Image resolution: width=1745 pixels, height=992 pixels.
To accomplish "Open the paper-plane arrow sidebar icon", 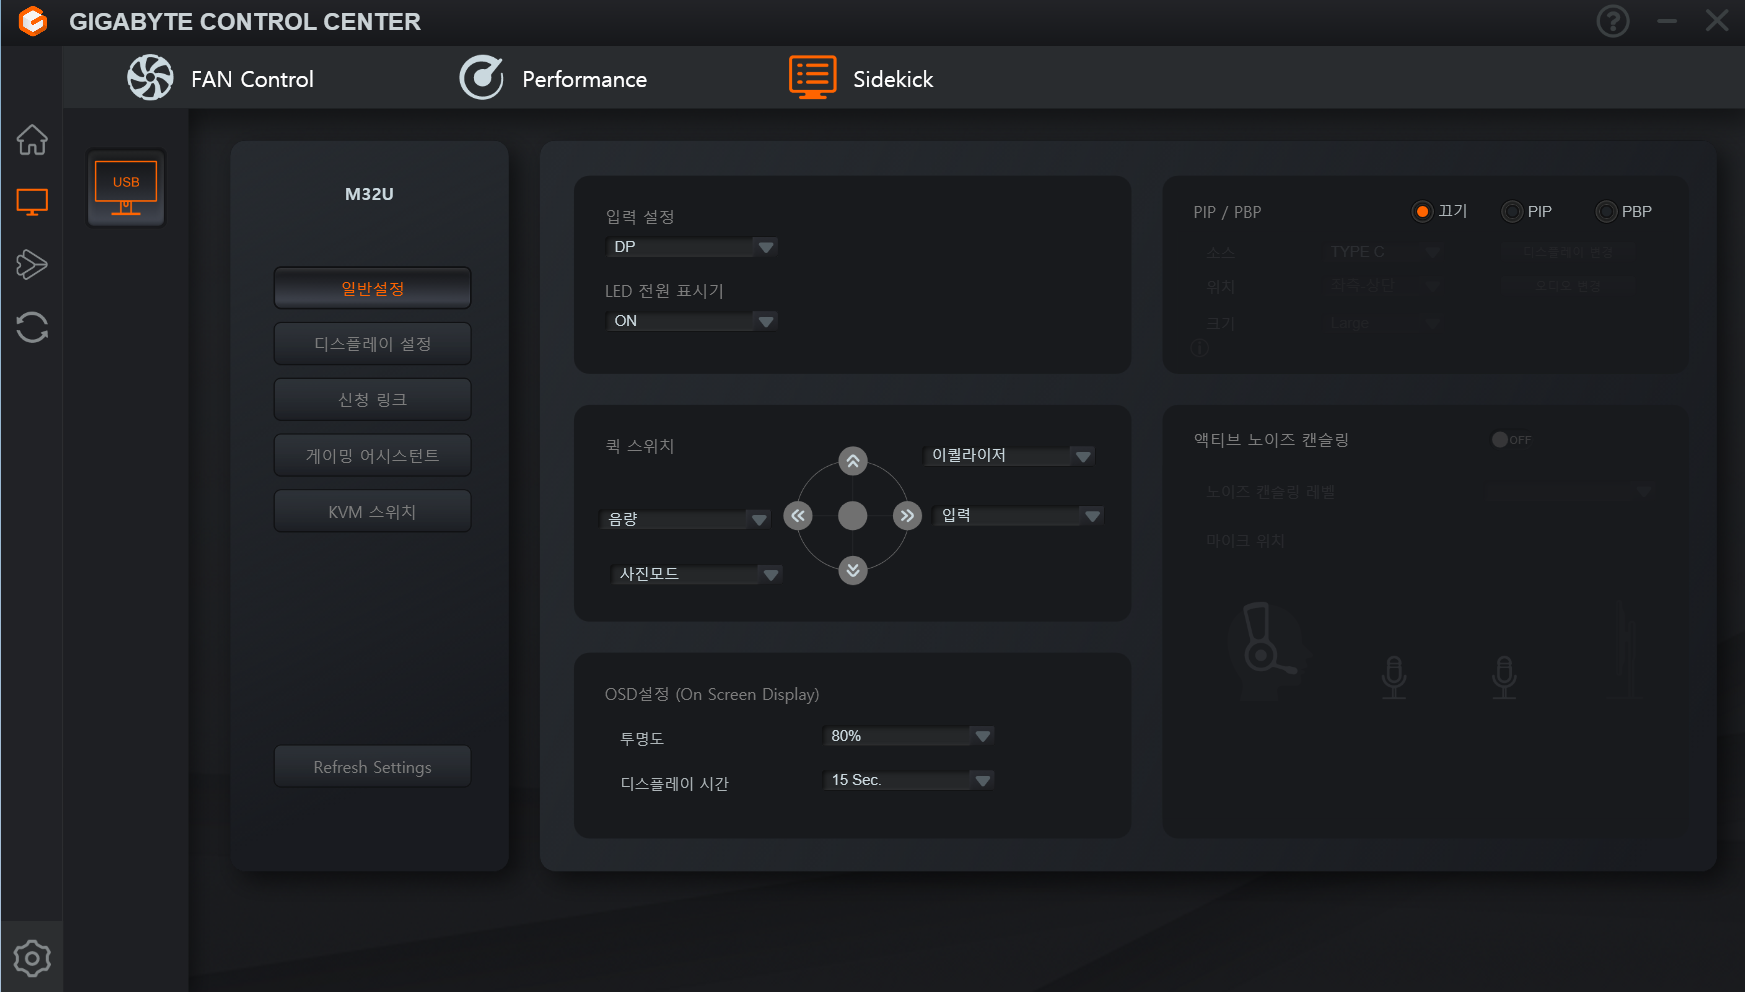I will pyautogui.click(x=32, y=264).
